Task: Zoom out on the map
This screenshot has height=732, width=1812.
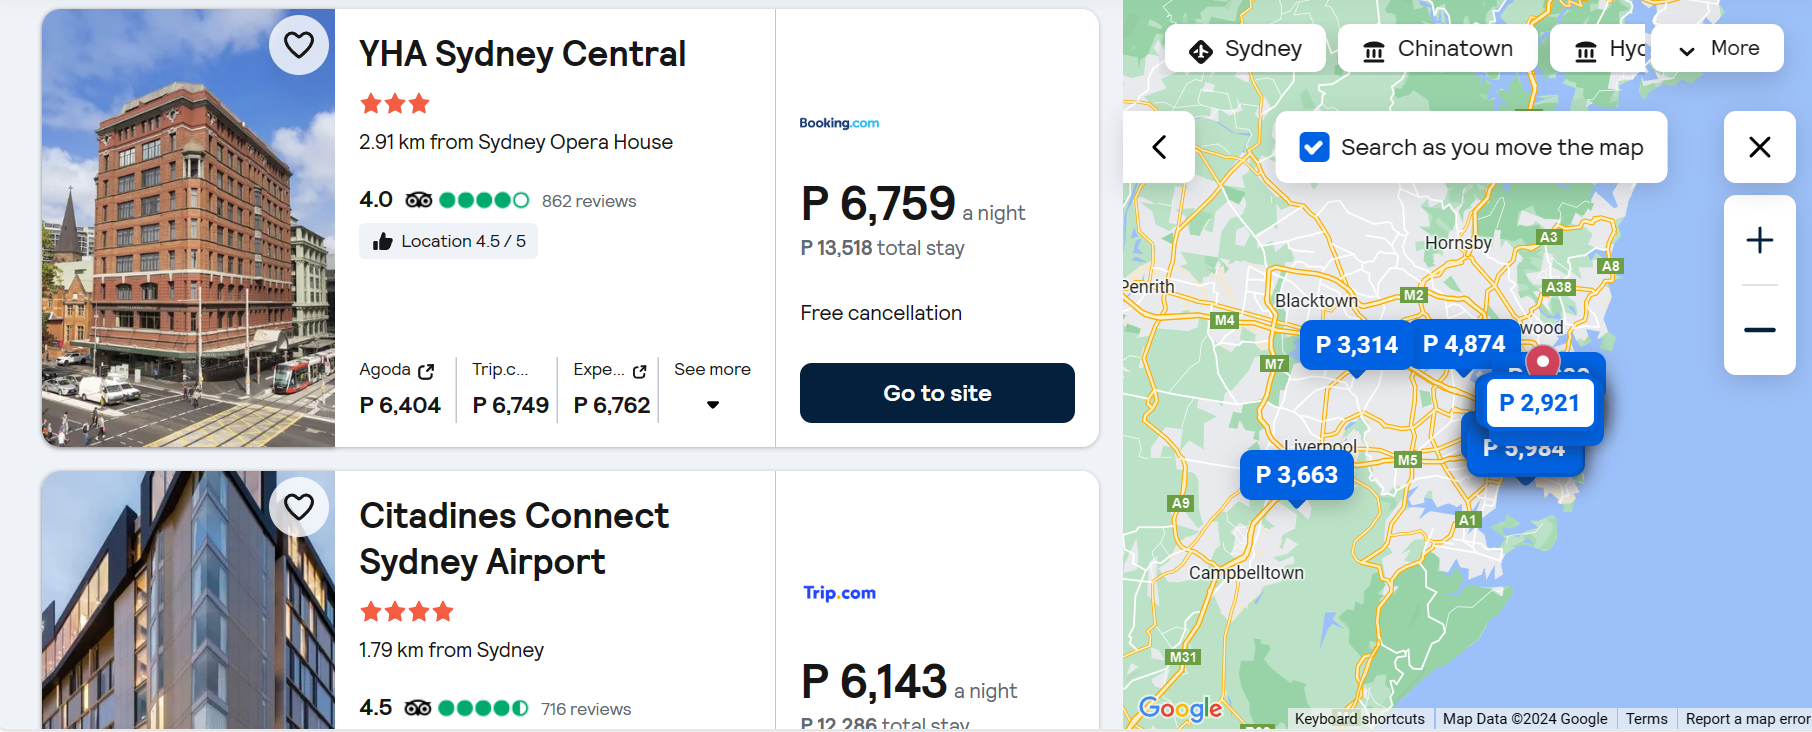Action: [1759, 330]
